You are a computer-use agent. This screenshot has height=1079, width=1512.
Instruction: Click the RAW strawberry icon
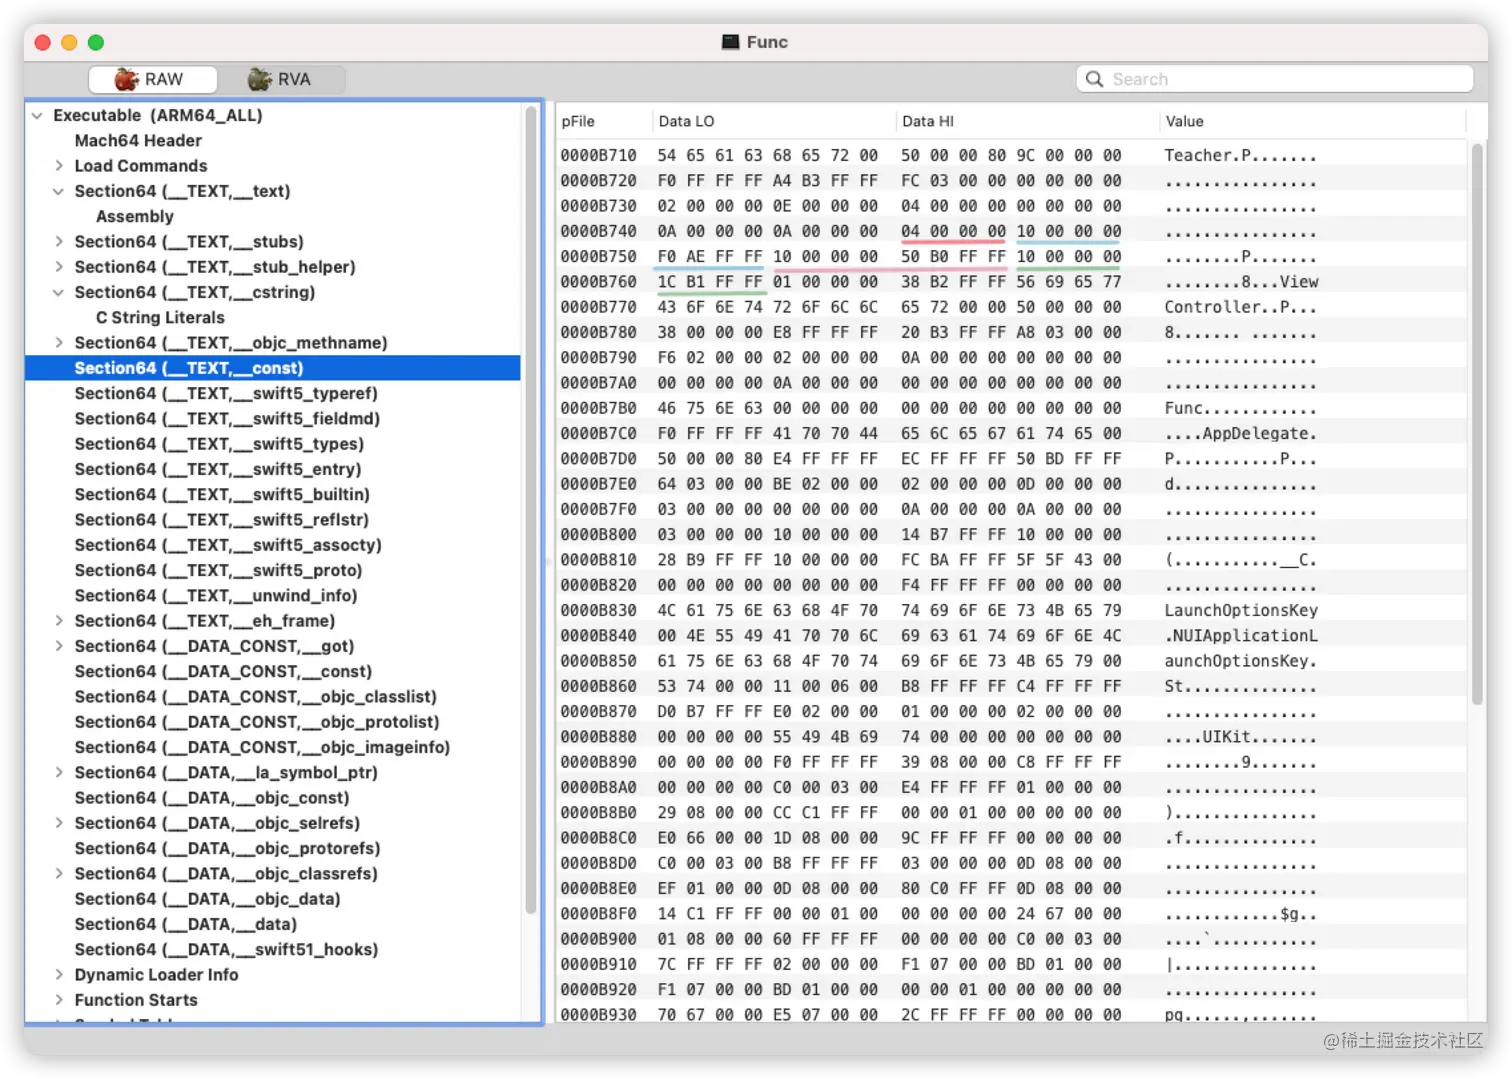127,79
